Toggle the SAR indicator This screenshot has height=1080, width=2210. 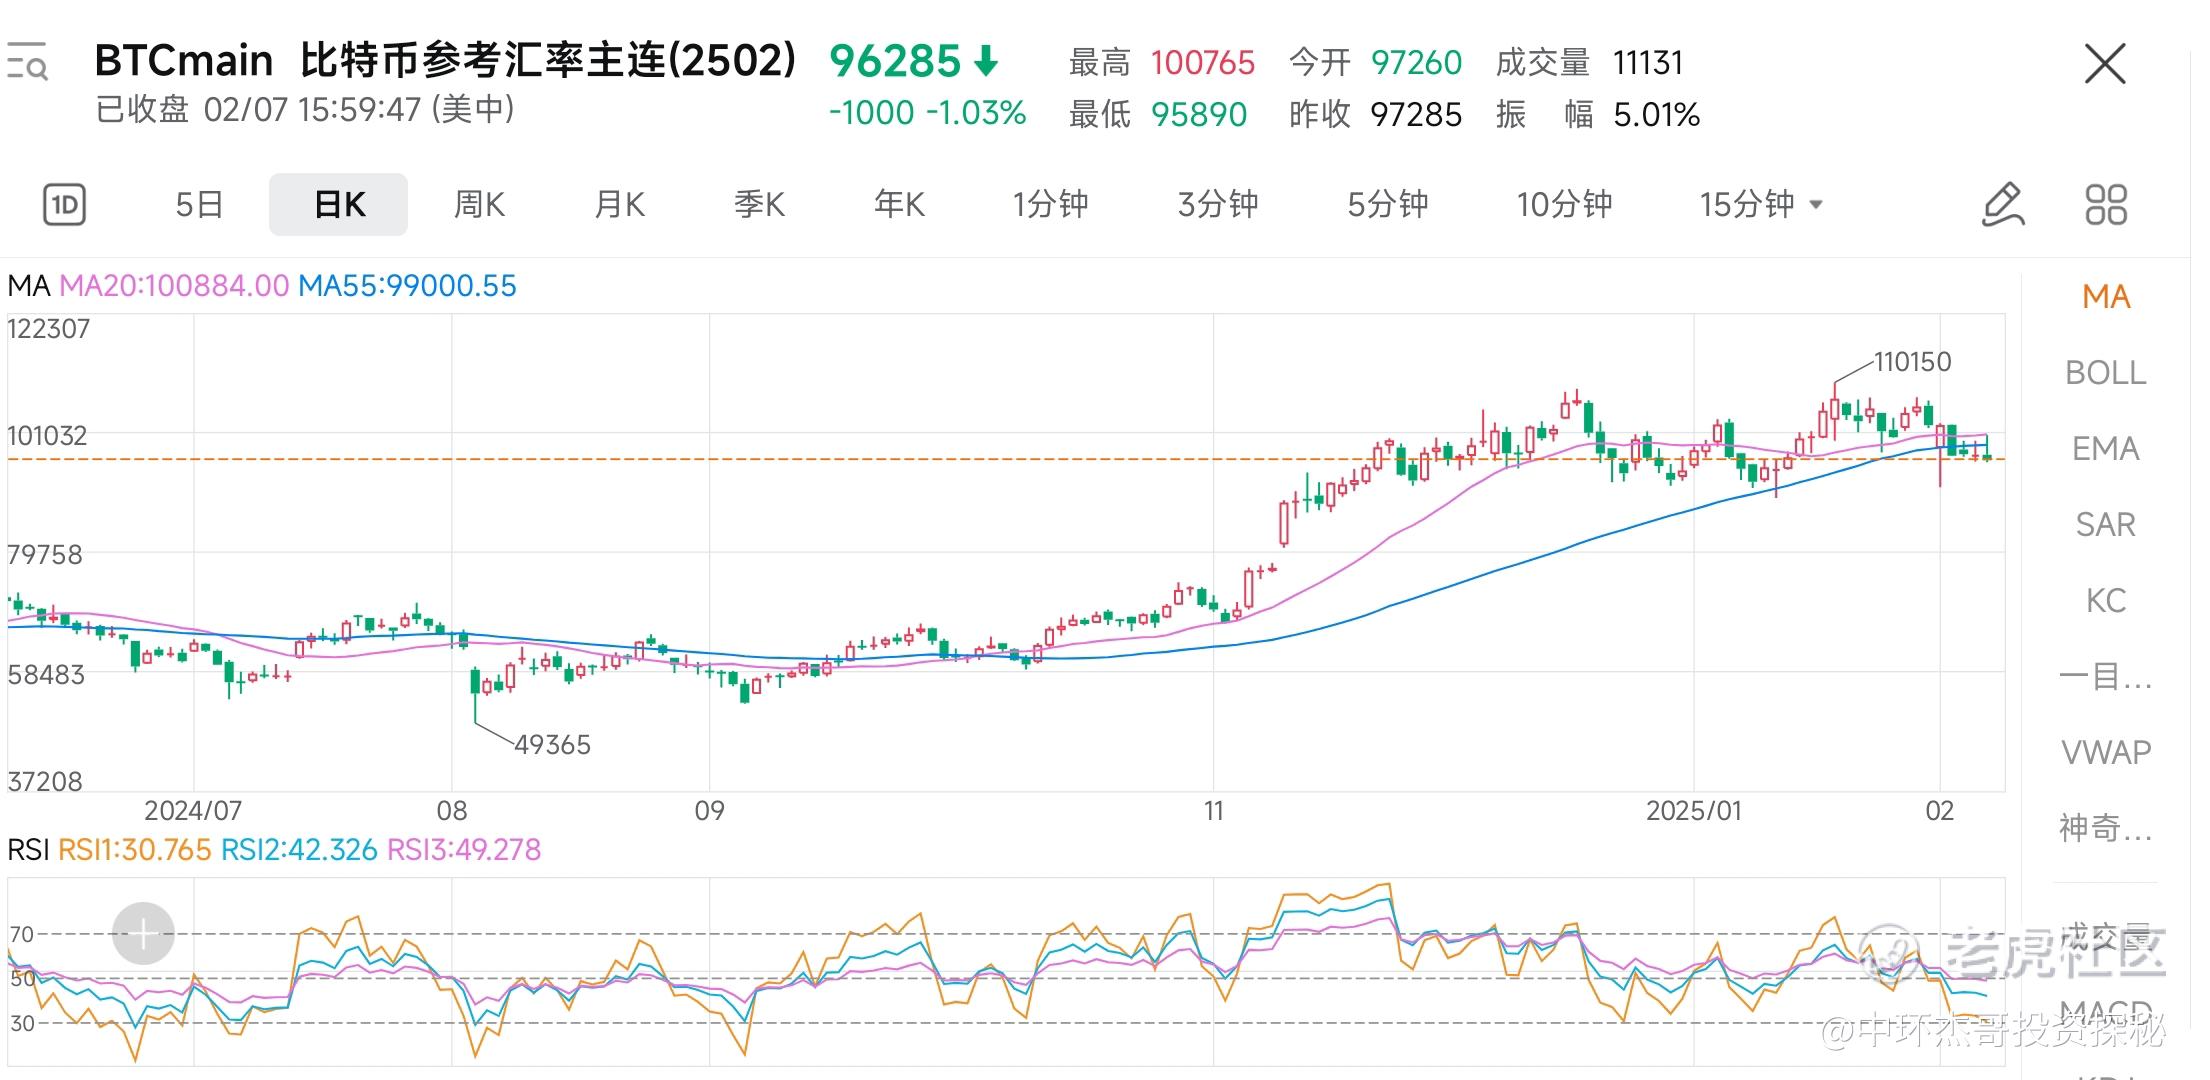(x=2106, y=525)
